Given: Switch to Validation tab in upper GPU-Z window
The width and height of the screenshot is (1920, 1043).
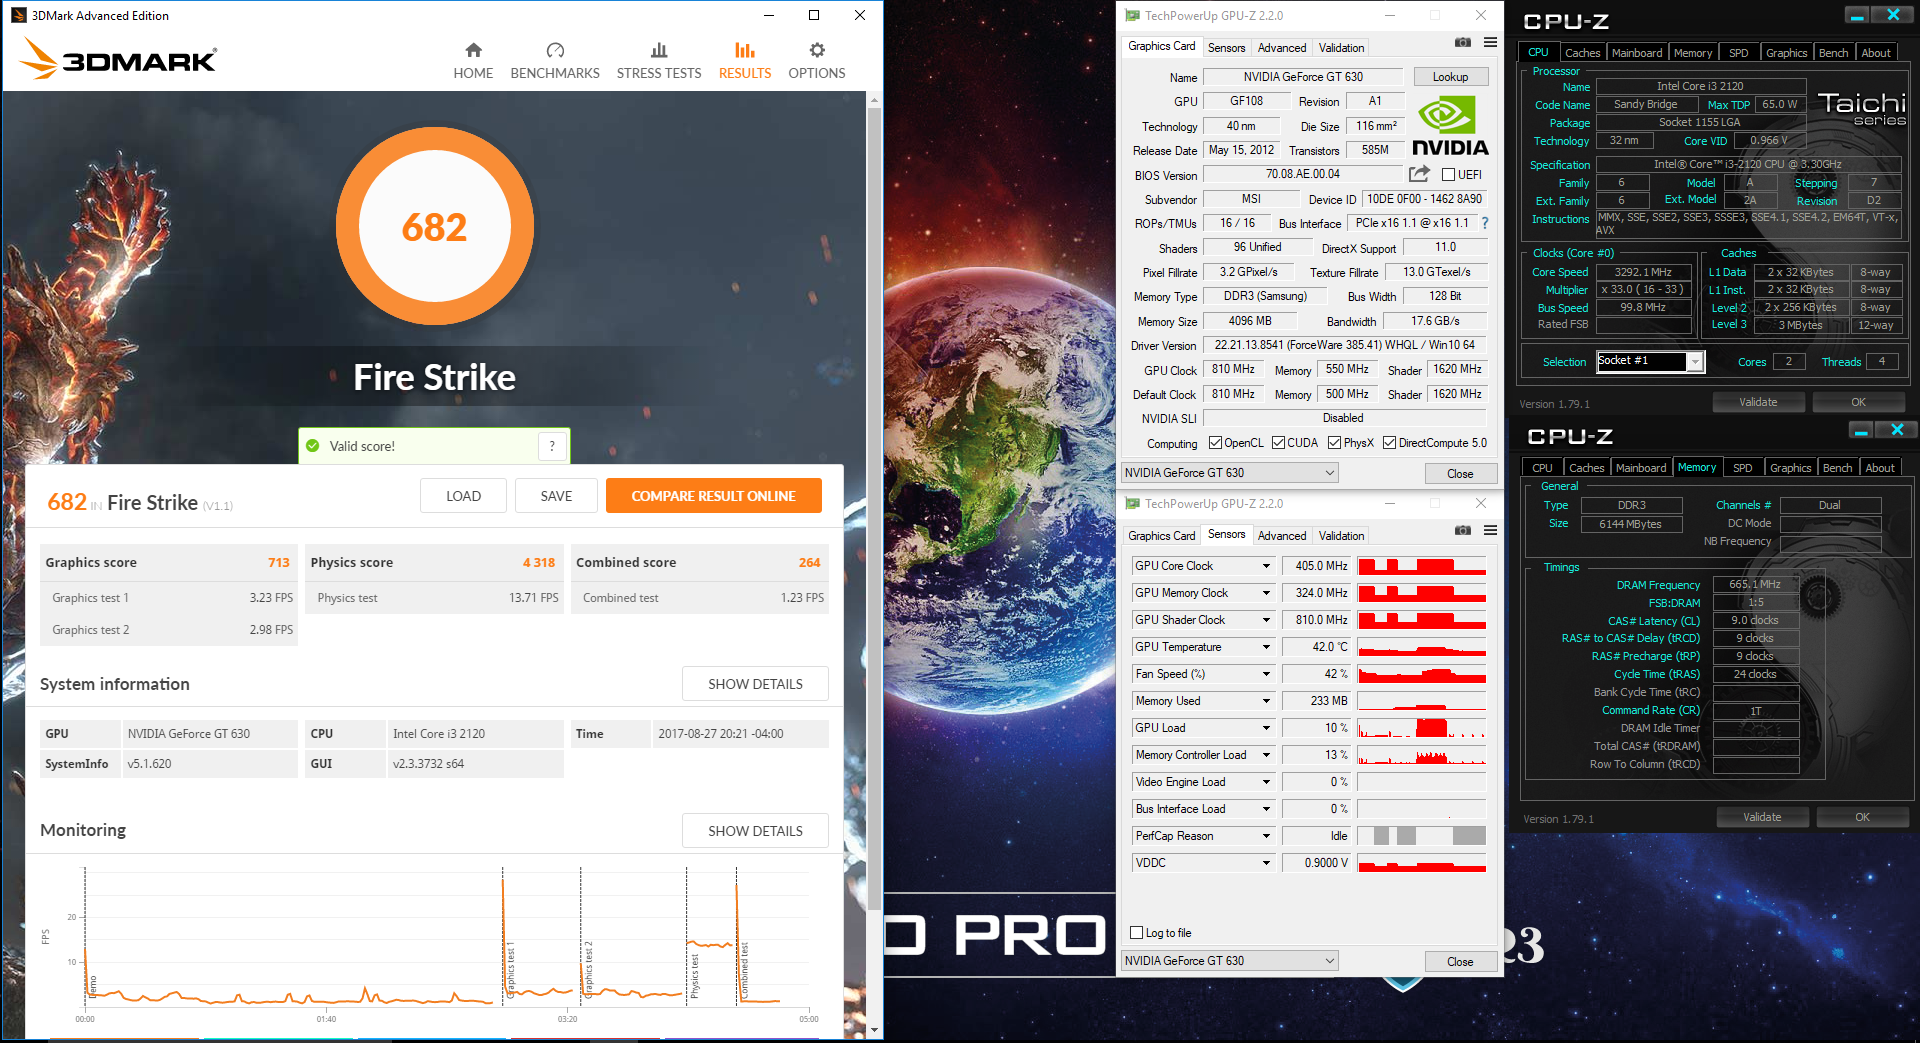Looking at the screenshot, I should point(1341,48).
